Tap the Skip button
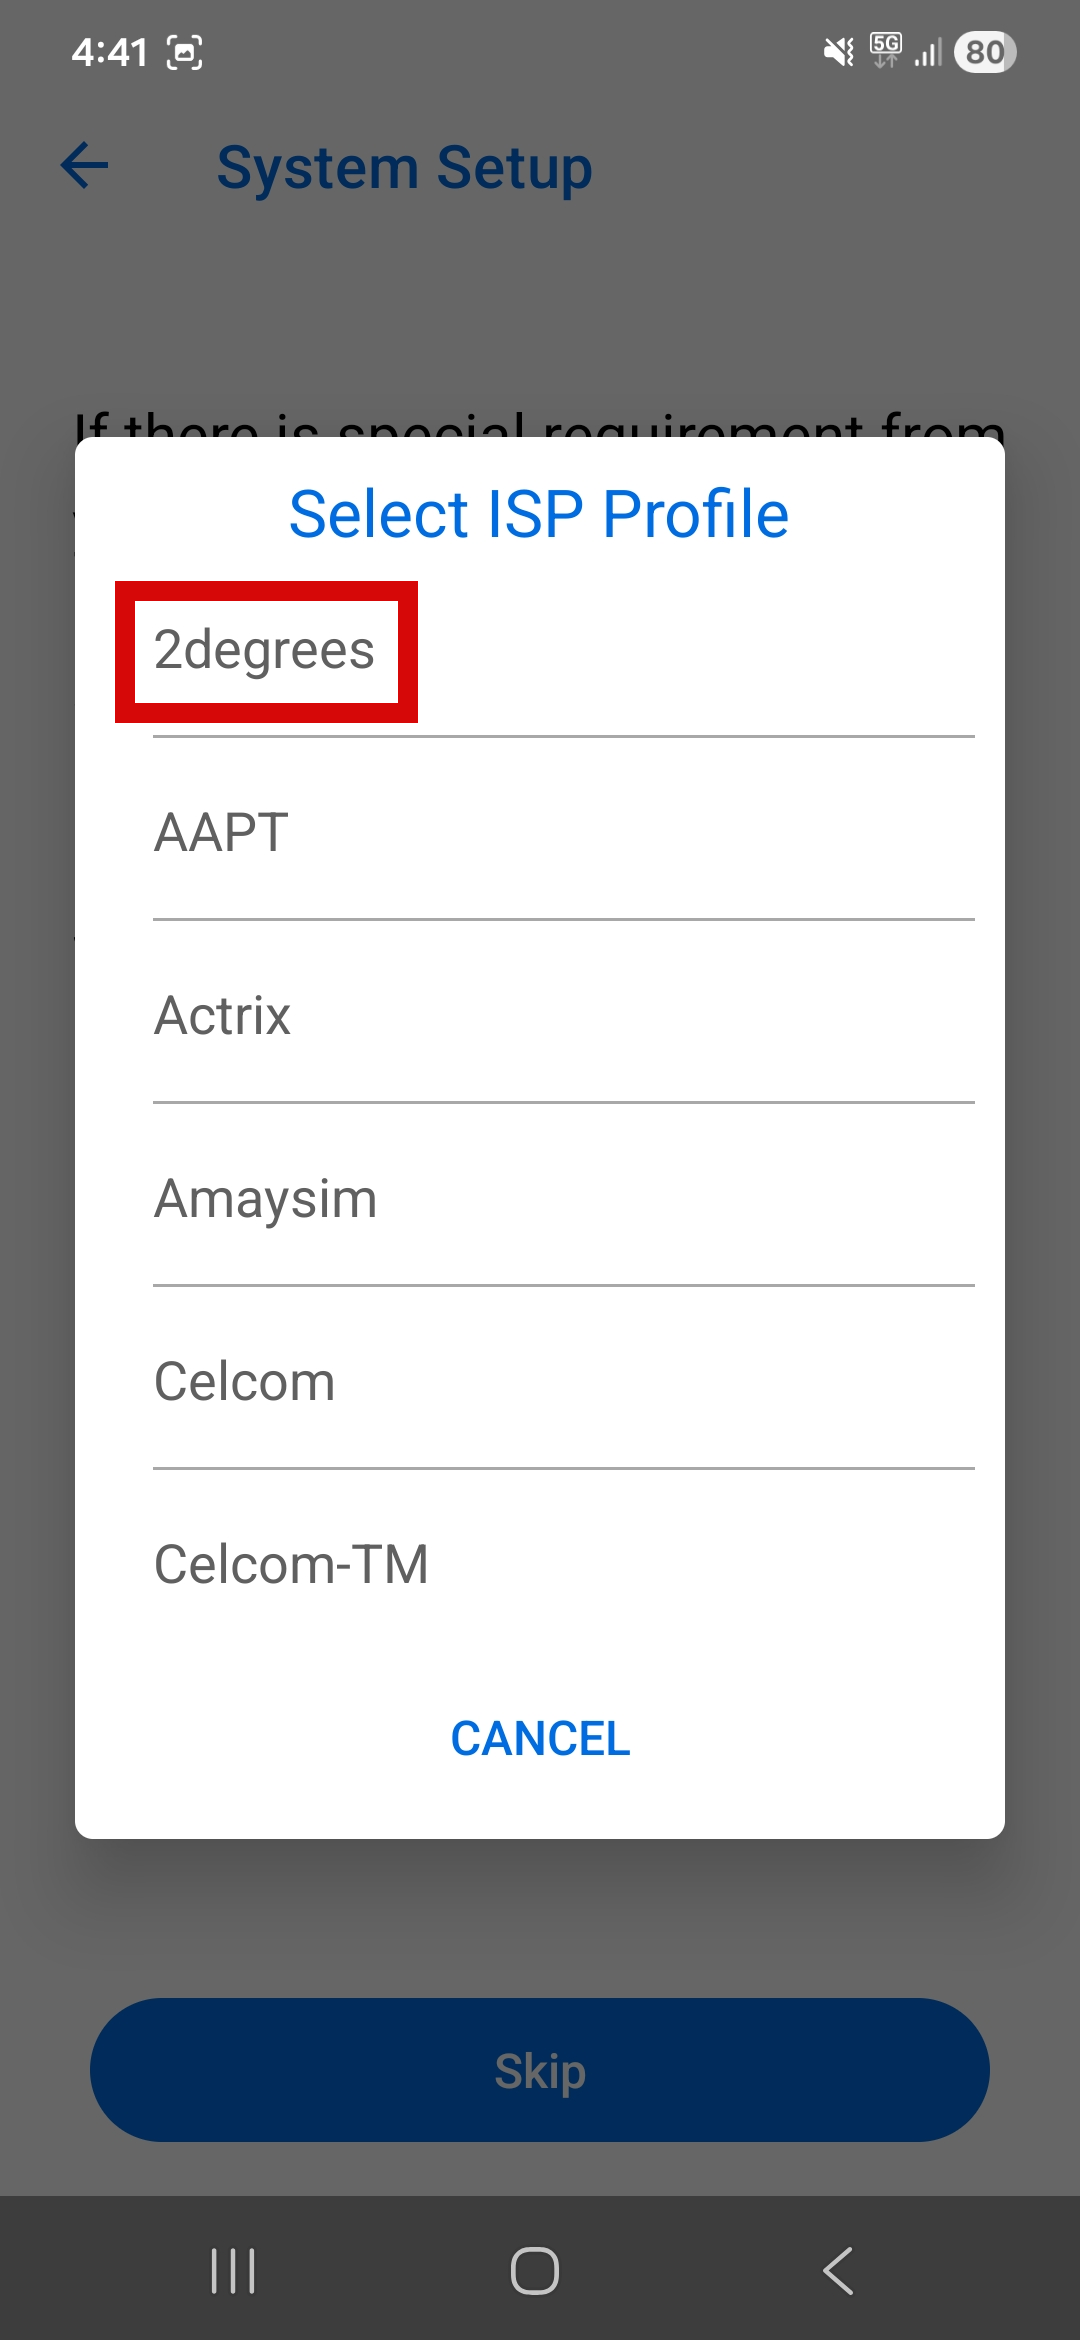Screen dimensions: 1080x2340 (x=540, y=2071)
